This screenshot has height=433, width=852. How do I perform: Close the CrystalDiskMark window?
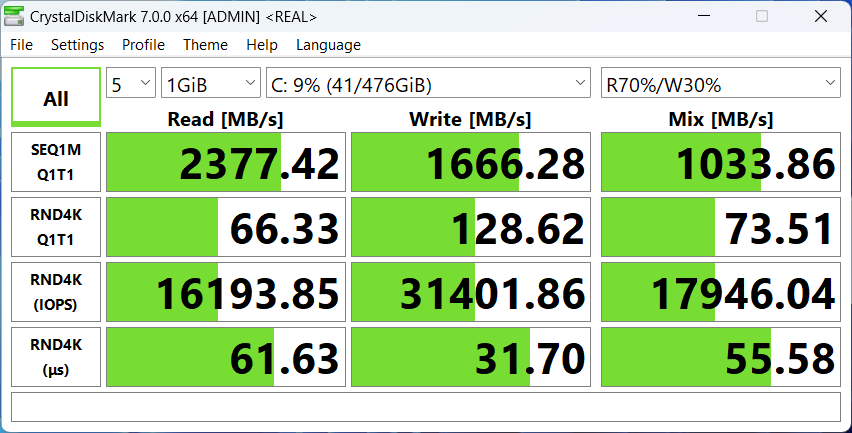(821, 16)
